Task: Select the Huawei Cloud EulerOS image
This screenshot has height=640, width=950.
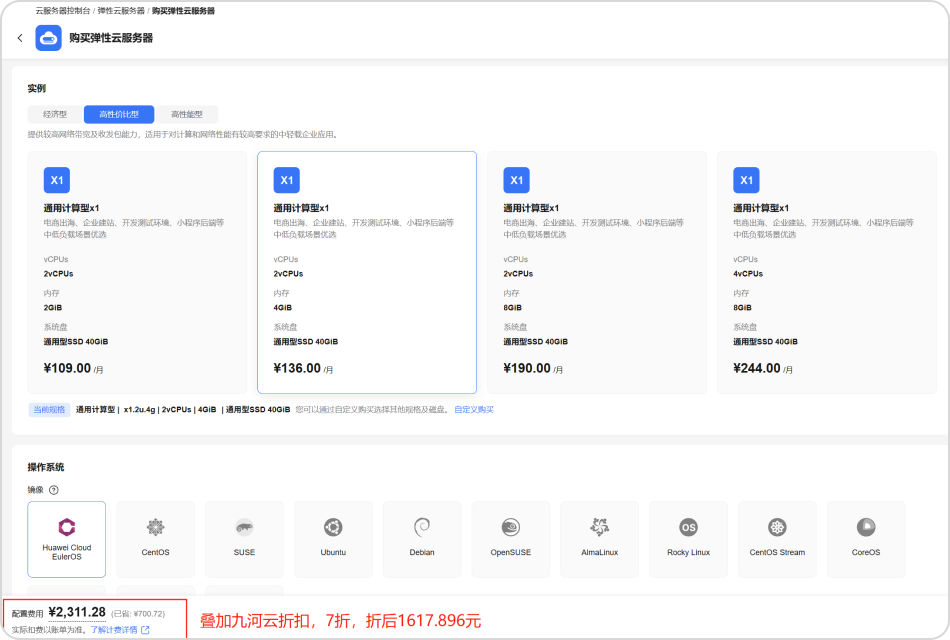Action: (x=67, y=539)
